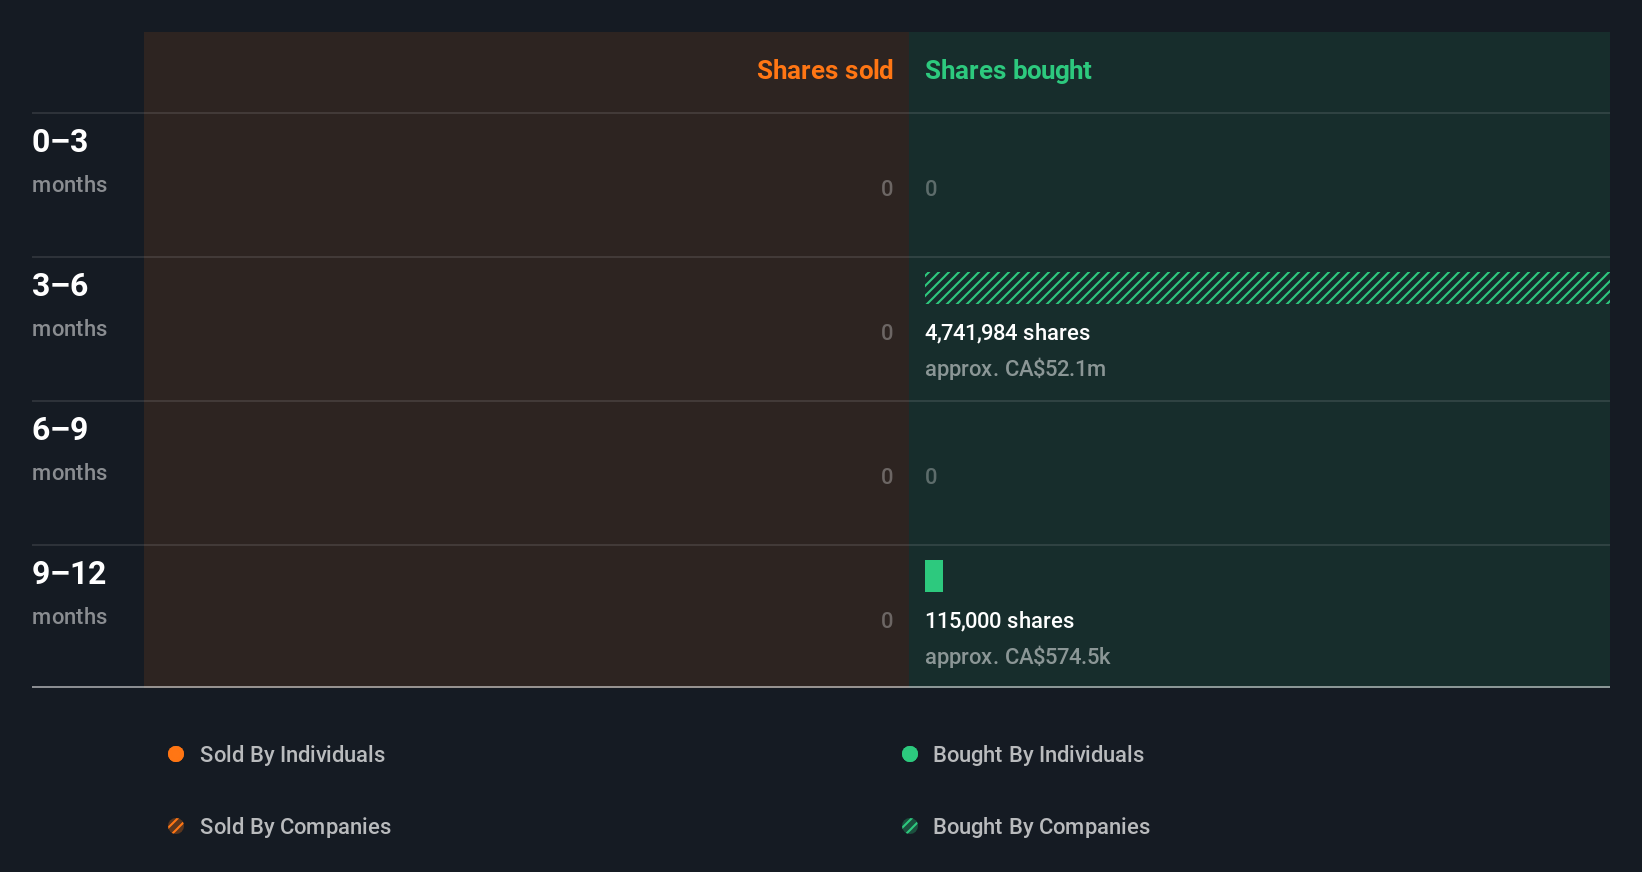The height and width of the screenshot is (872, 1642).
Task: Select the 6–9 months row label
Action: click(69, 449)
